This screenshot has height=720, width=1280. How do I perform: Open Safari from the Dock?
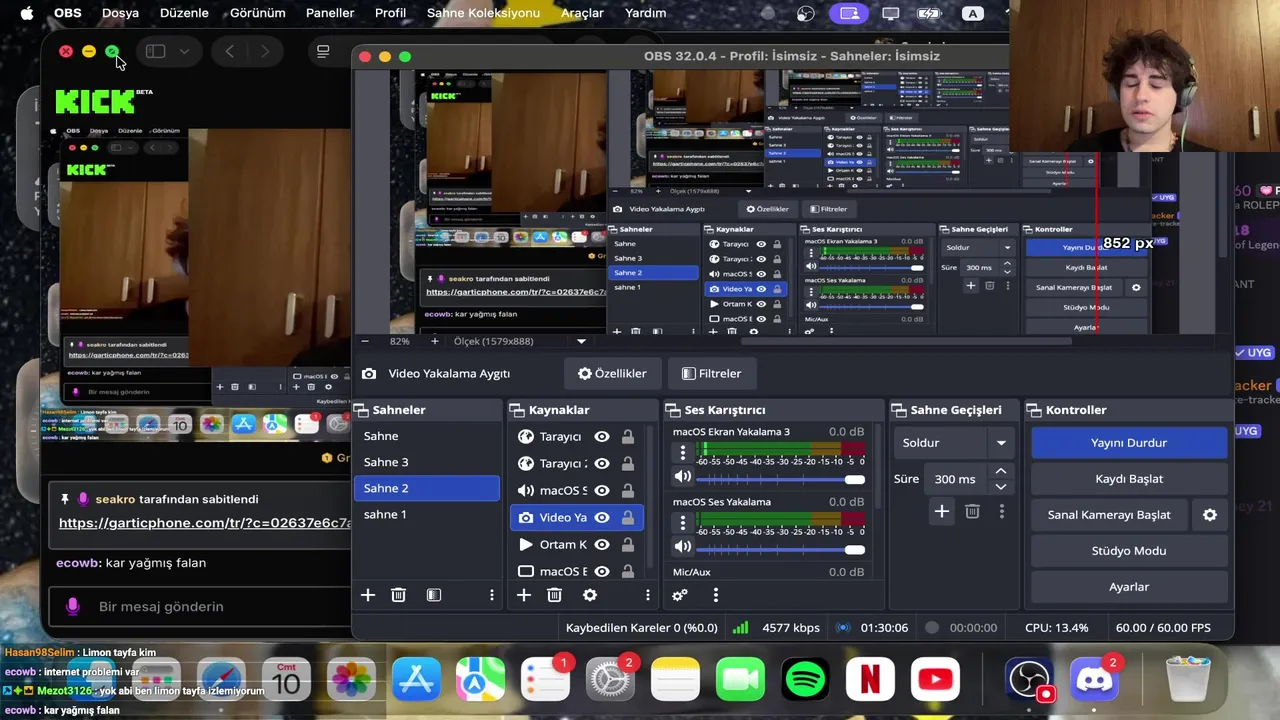tap(221, 680)
